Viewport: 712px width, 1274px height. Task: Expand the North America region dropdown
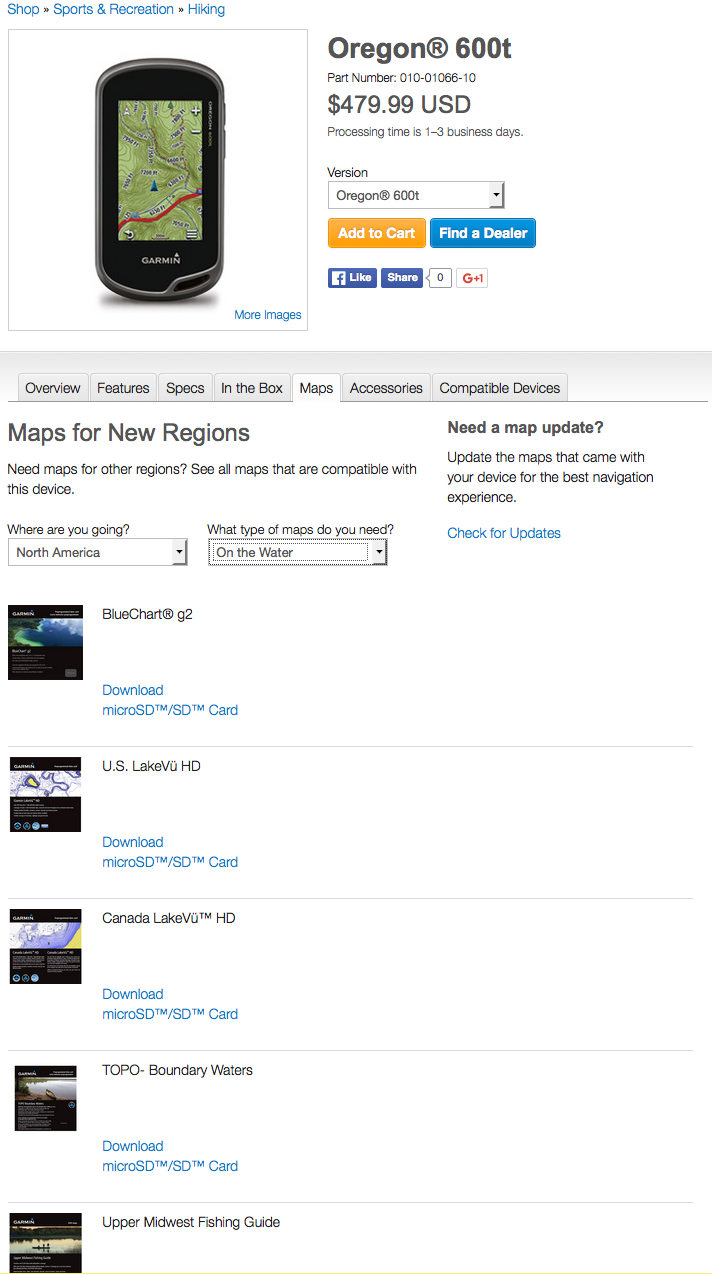[97, 552]
